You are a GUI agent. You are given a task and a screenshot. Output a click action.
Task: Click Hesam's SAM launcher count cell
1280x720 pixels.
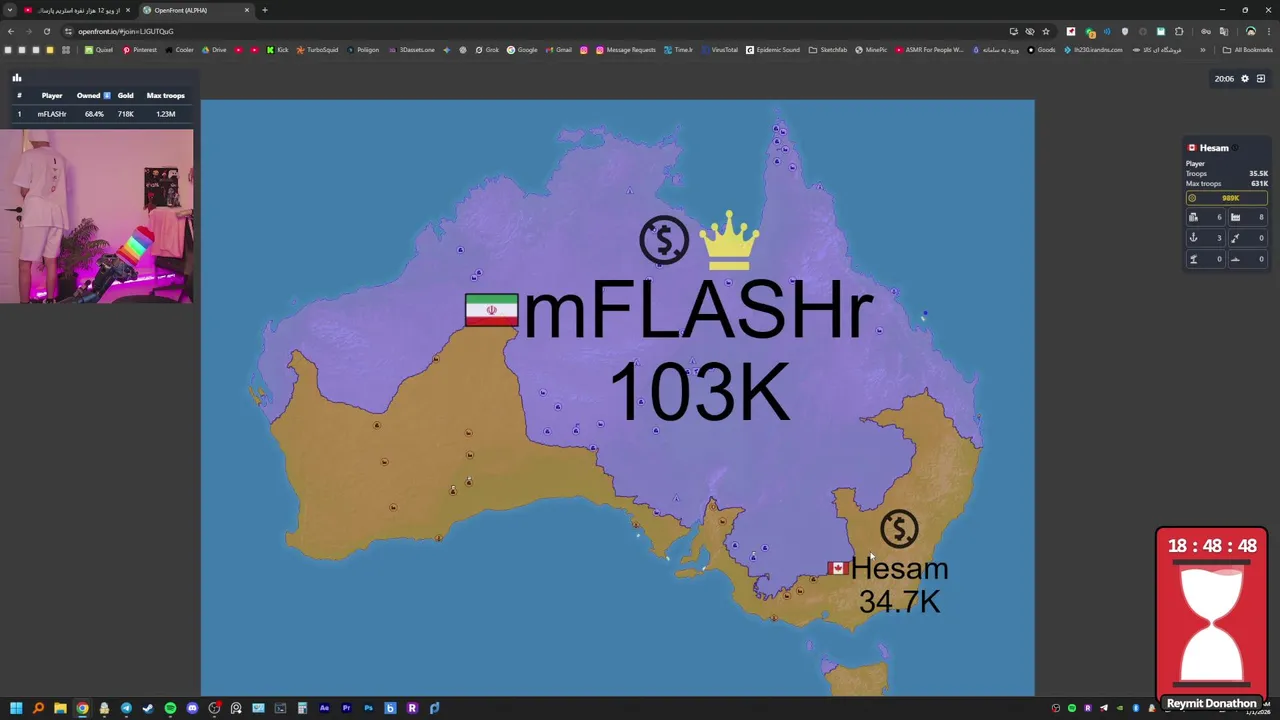[x=1204, y=259]
